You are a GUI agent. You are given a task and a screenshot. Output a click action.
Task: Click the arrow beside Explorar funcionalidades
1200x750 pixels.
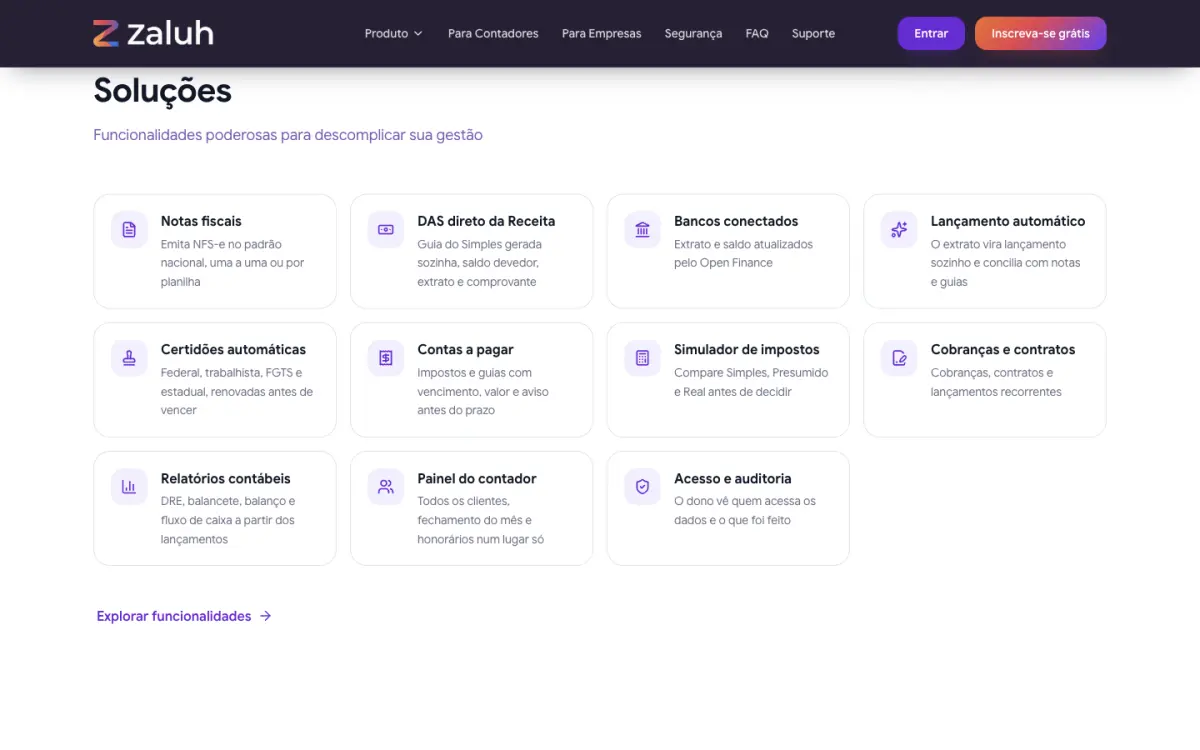(265, 616)
